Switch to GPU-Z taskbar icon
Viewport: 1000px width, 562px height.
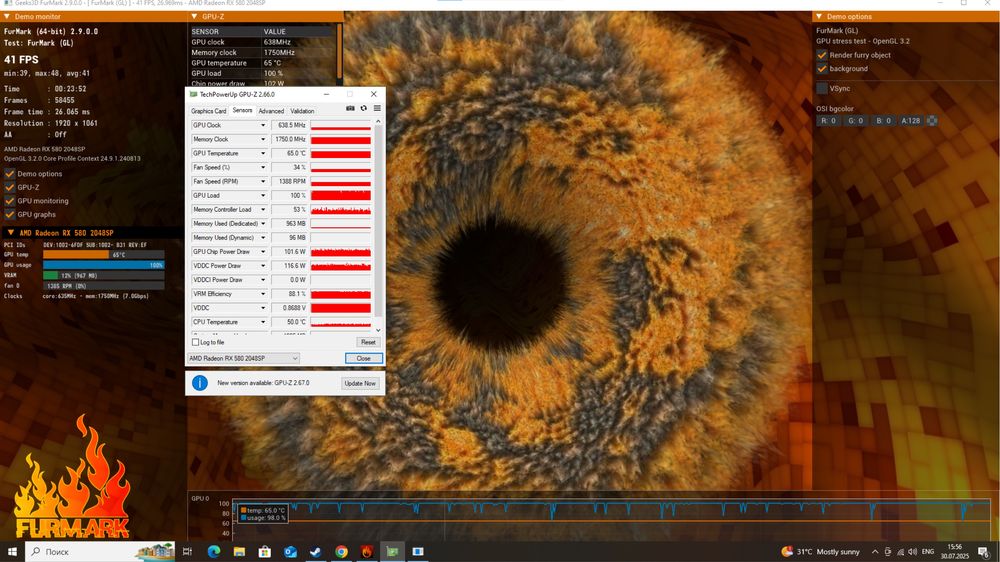click(x=392, y=552)
